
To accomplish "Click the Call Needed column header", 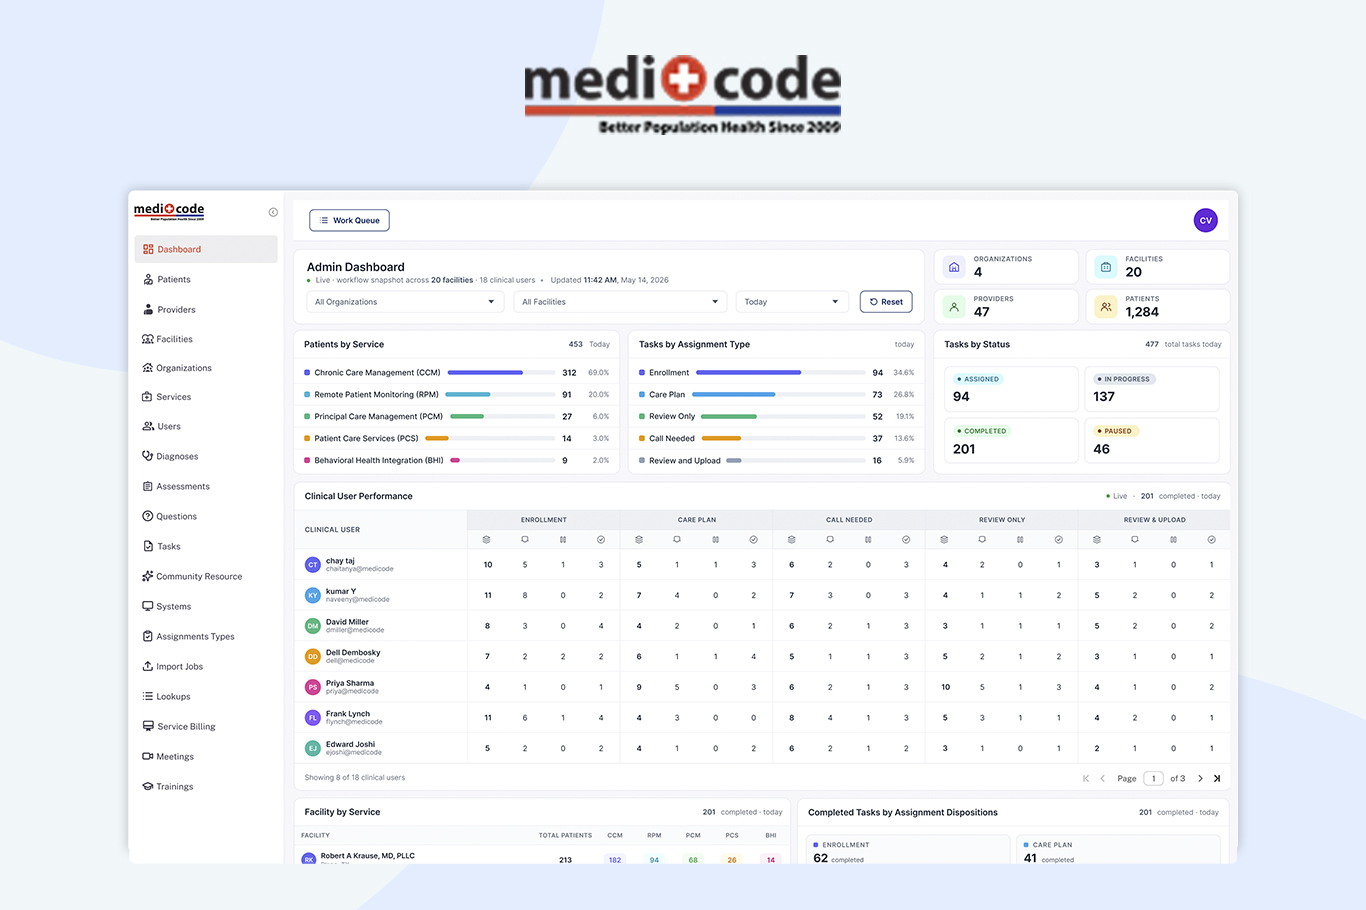I will 849,520.
